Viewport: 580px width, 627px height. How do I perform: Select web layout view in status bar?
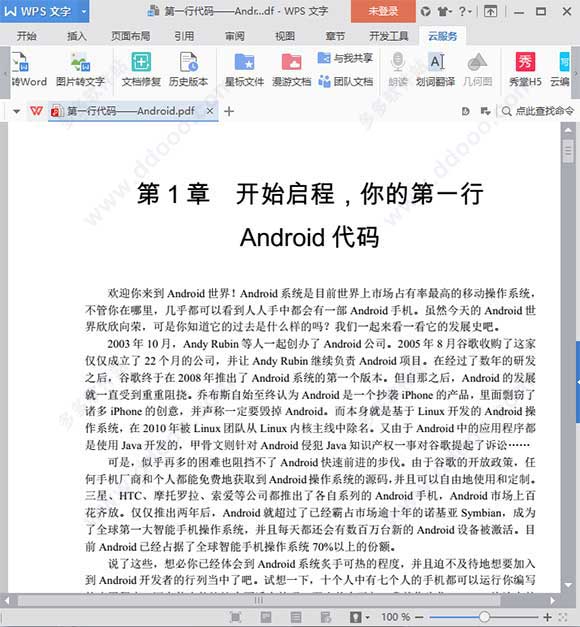click(x=326, y=617)
